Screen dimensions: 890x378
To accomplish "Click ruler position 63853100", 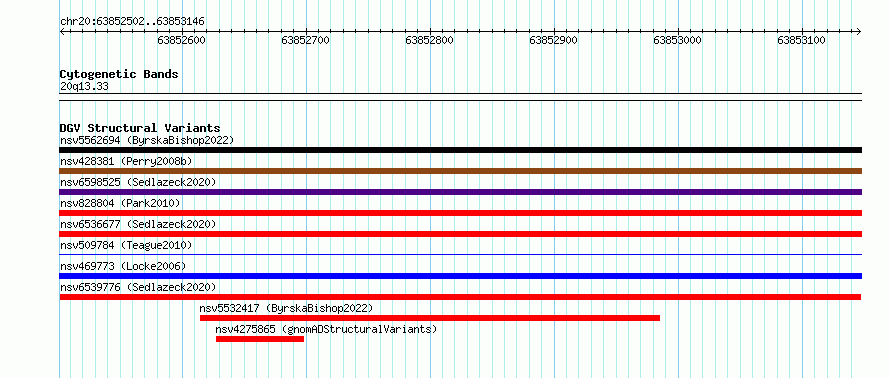I will [801, 40].
